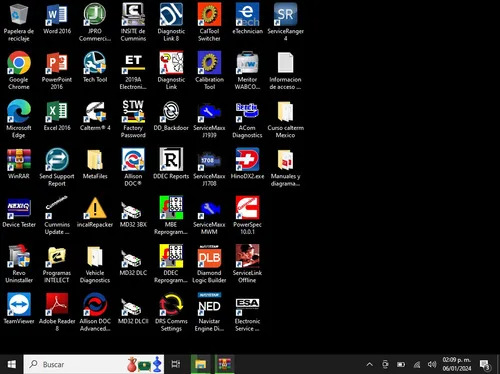This screenshot has width=500, height=374.
Task: Select the Excel 2016 shortcut
Action: point(57,115)
